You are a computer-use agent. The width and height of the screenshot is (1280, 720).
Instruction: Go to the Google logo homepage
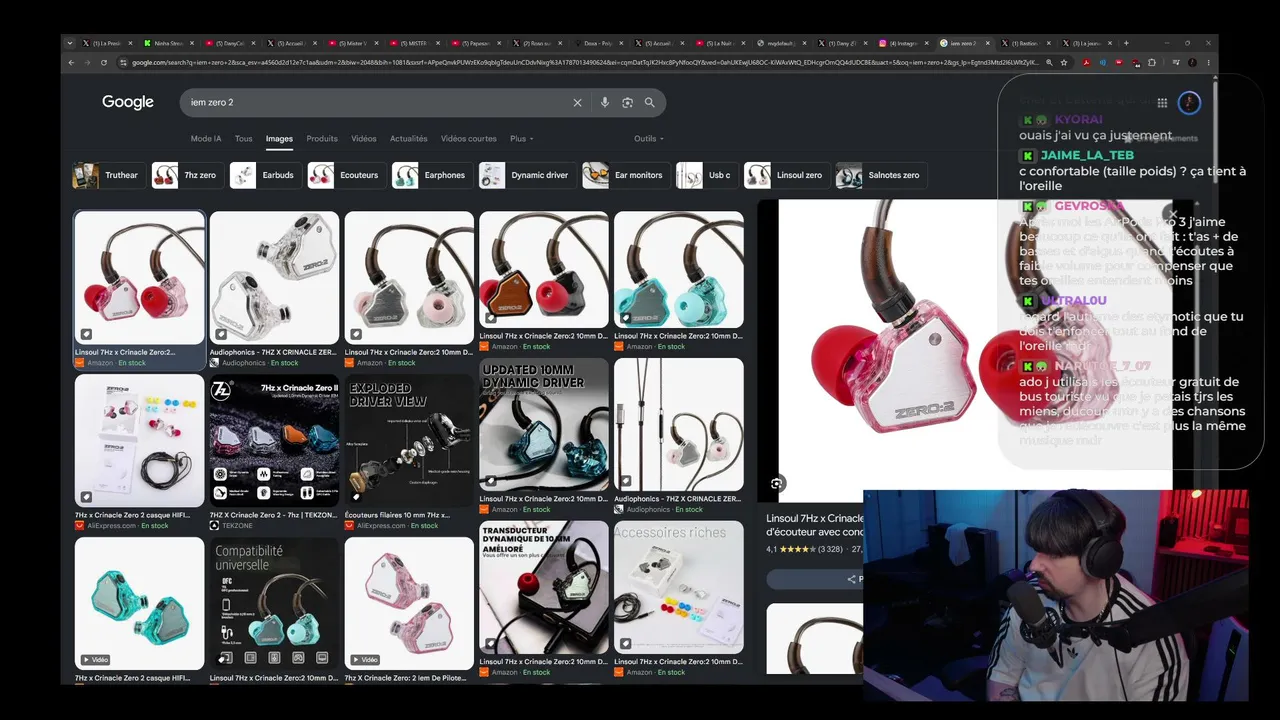(x=128, y=102)
